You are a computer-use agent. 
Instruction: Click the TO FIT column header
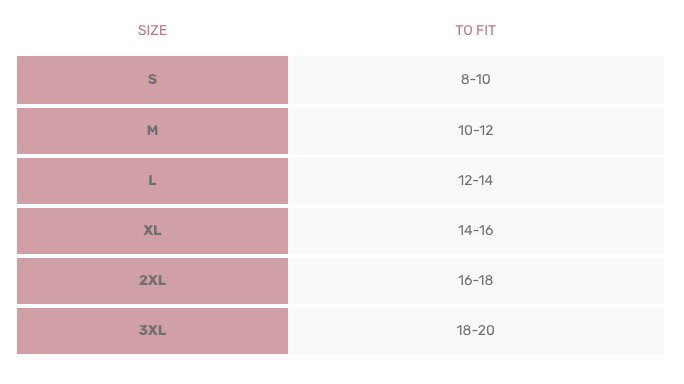[475, 30]
